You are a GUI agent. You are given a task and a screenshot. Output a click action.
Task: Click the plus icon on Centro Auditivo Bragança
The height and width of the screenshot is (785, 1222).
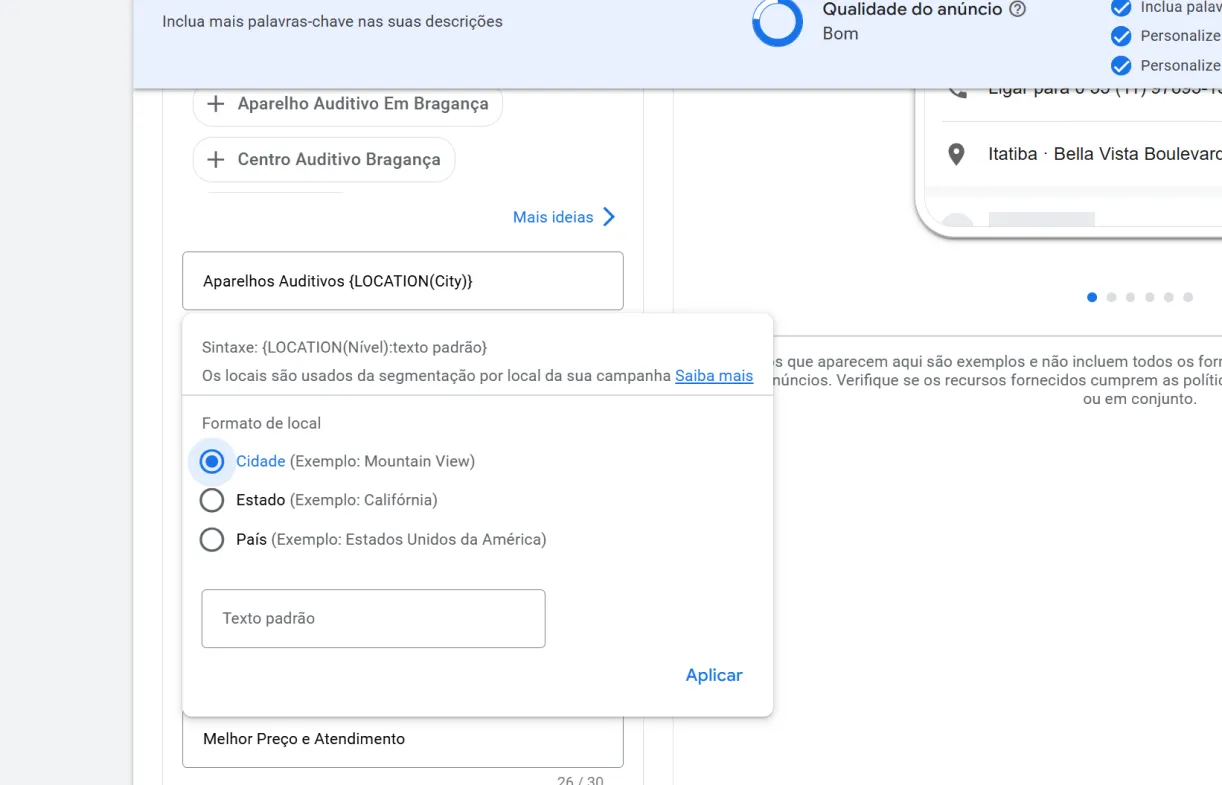(215, 160)
